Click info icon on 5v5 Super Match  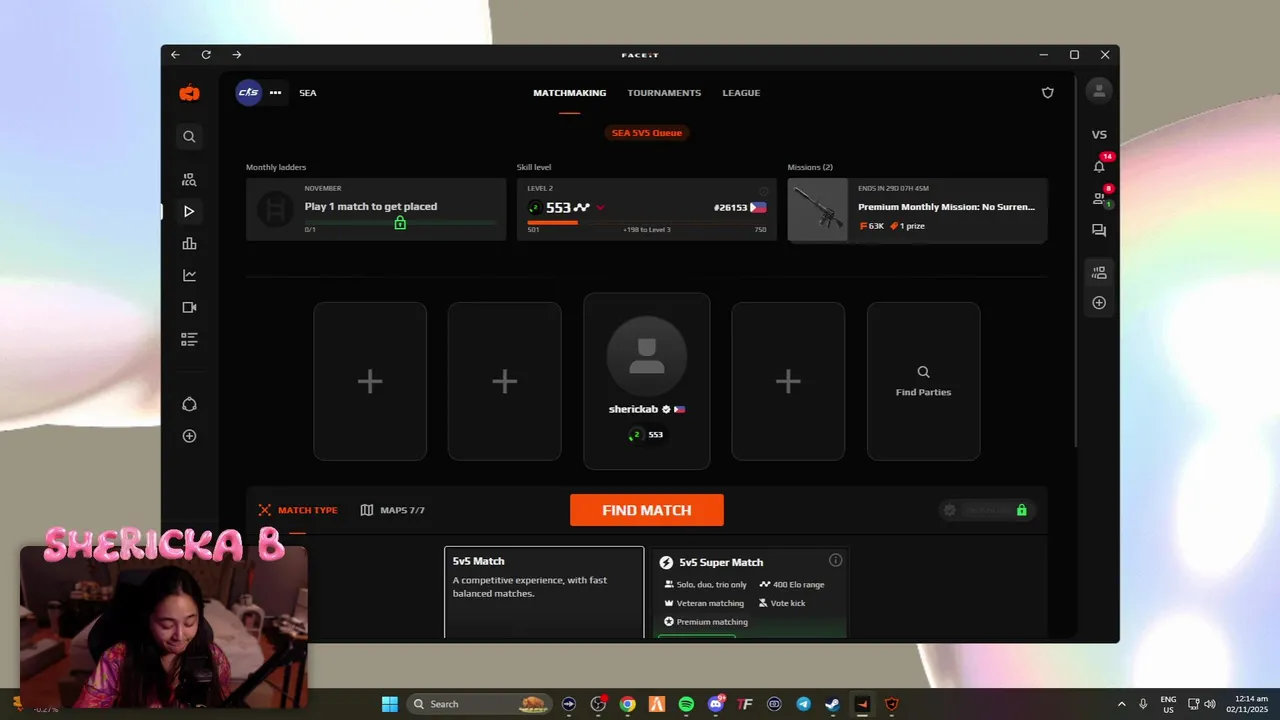click(x=836, y=560)
